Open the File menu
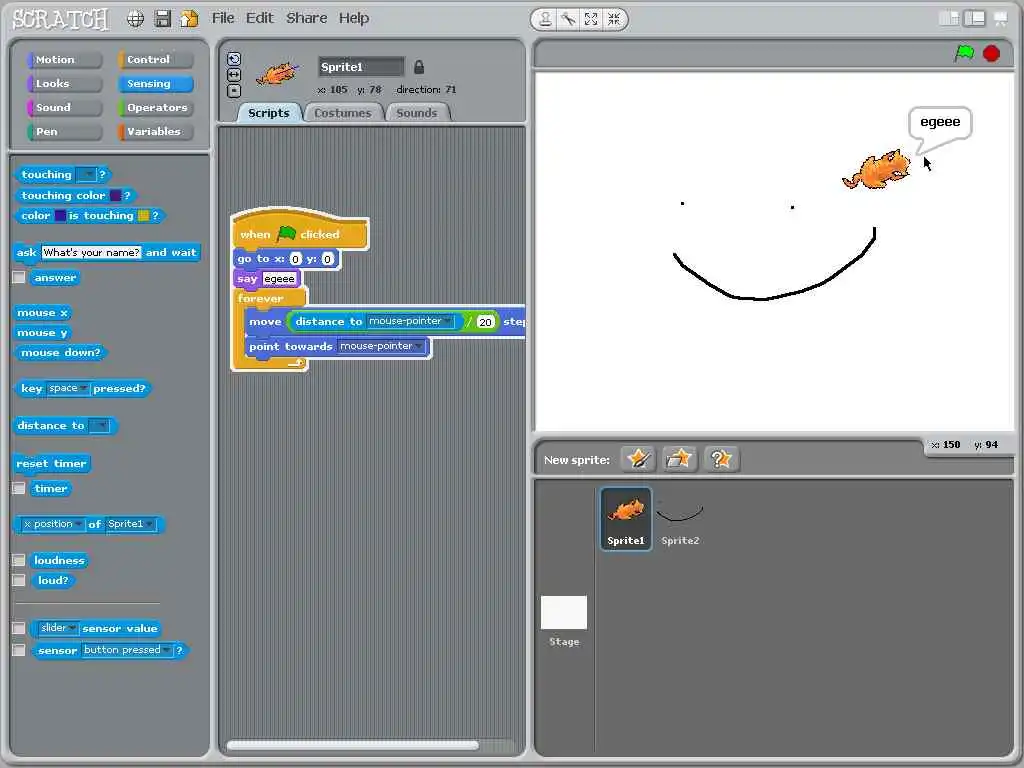Screen dimensions: 1024x768 pos(223,18)
